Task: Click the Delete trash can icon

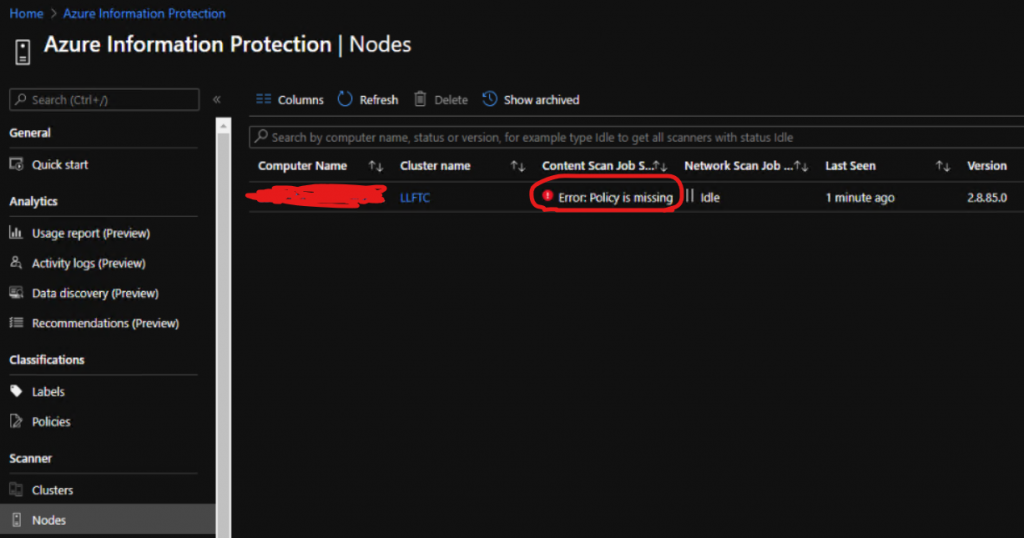Action: click(x=420, y=99)
